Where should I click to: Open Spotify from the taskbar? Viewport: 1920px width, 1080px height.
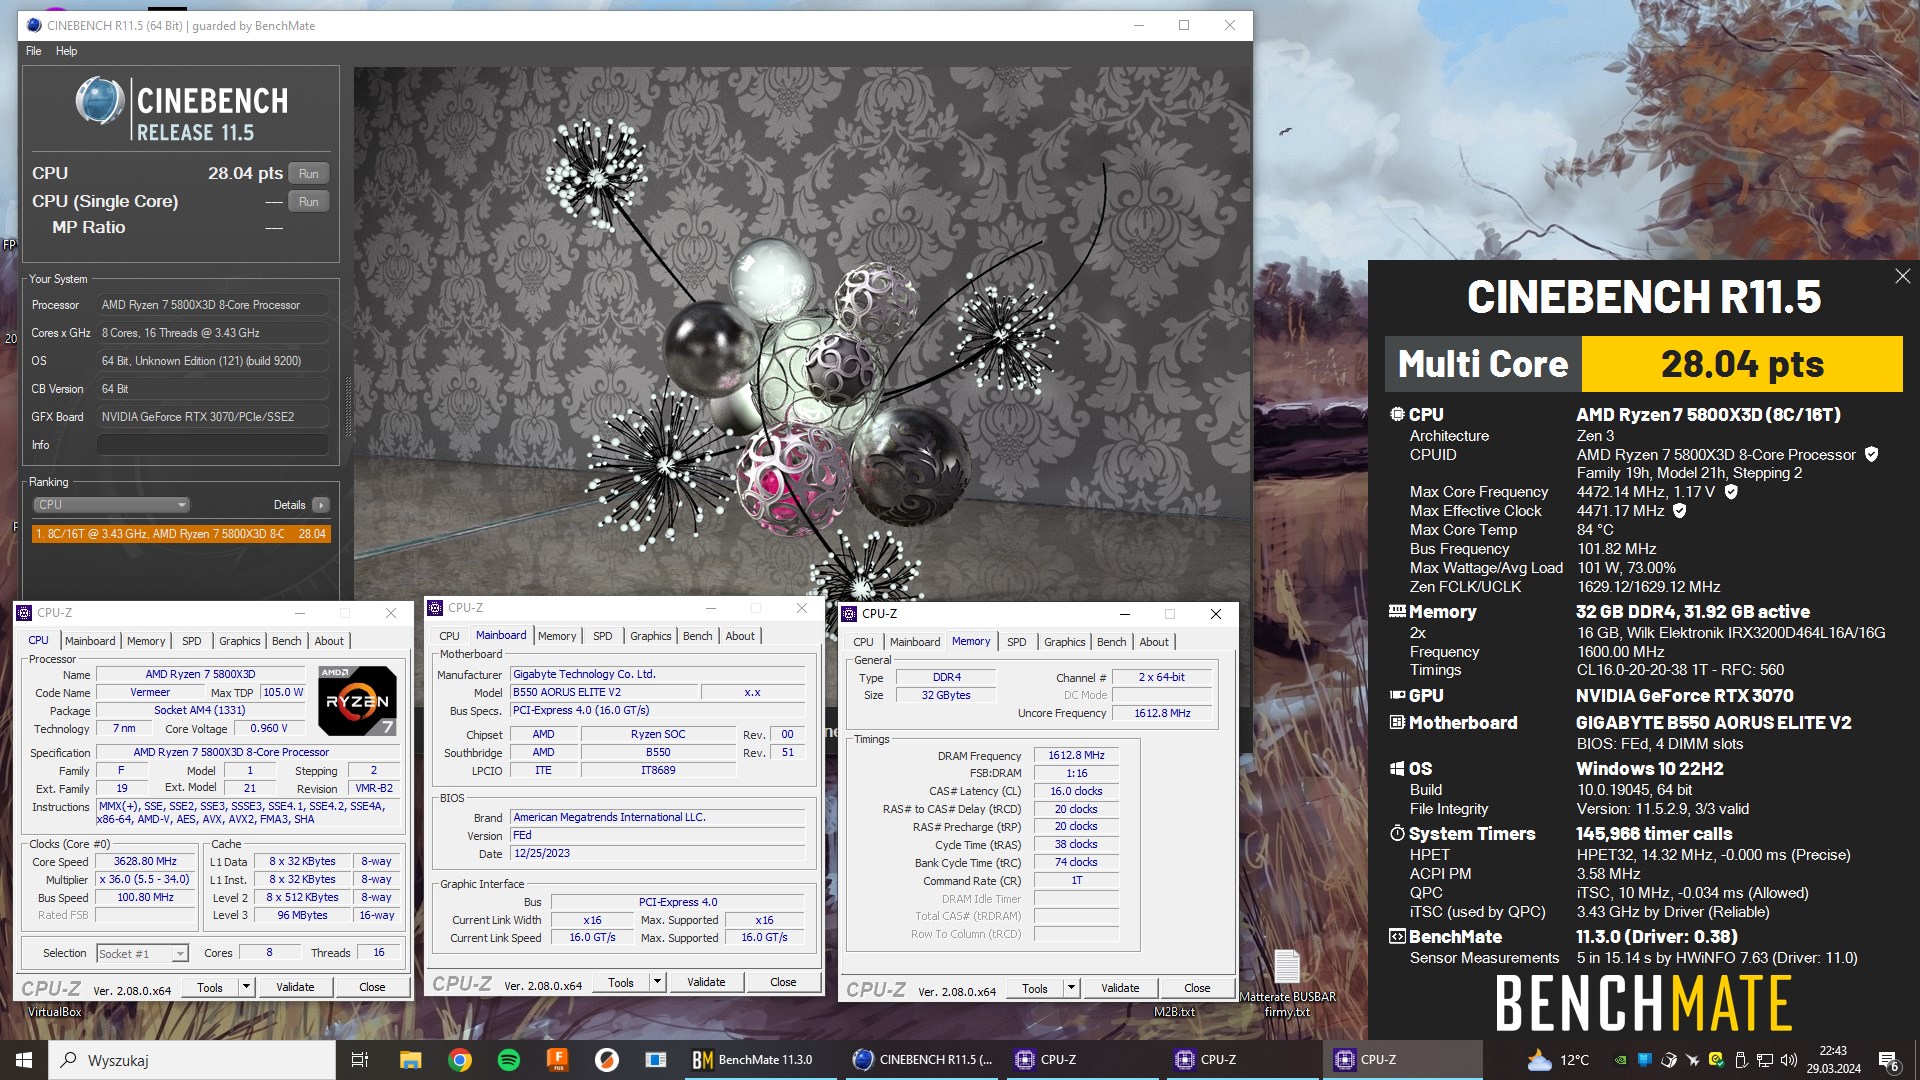click(x=508, y=1059)
